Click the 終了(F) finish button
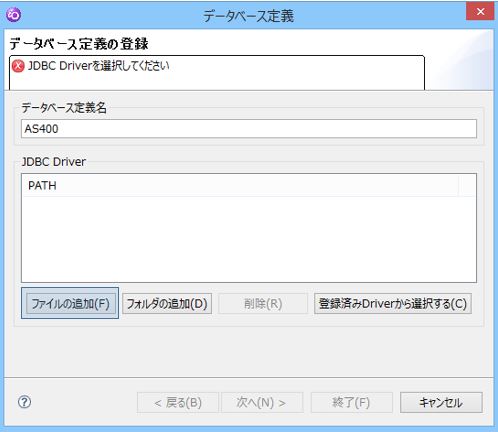Viewport: 498px width, 432px height. coord(352,403)
